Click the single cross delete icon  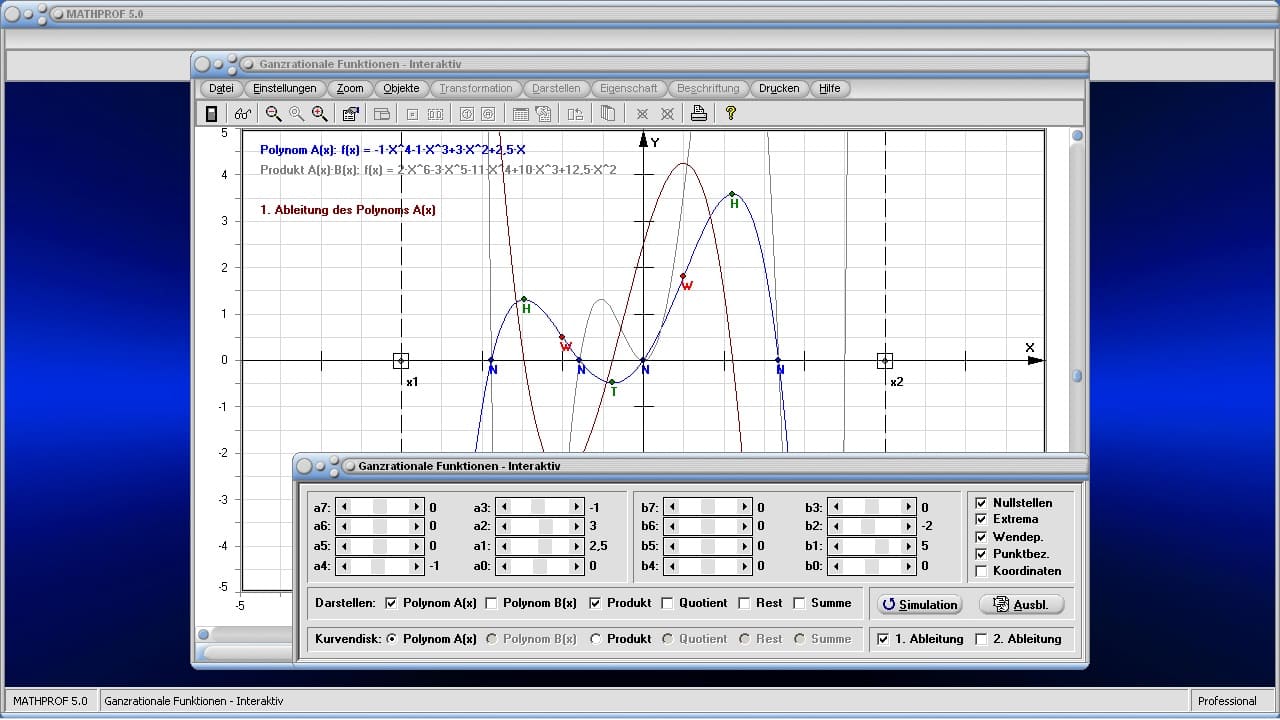click(x=642, y=114)
